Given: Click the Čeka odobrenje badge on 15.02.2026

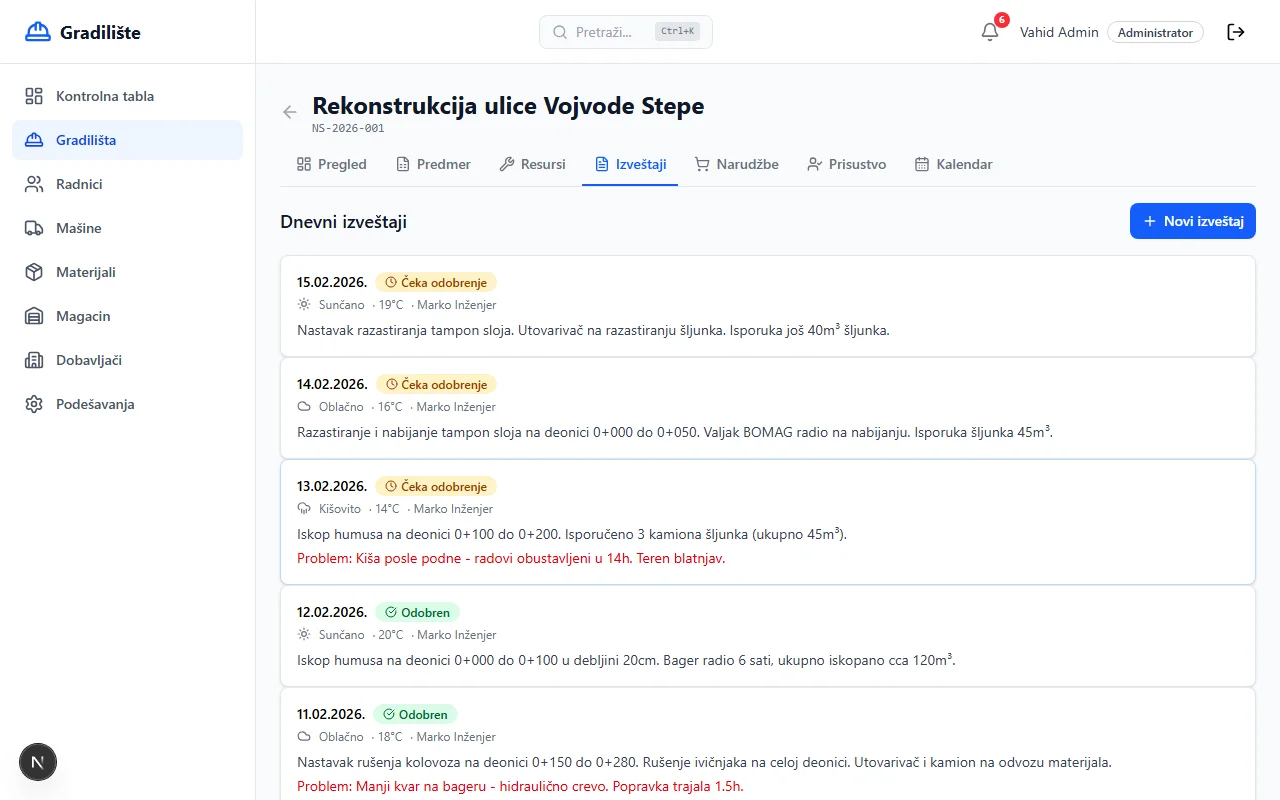Looking at the screenshot, I should point(436,282).
